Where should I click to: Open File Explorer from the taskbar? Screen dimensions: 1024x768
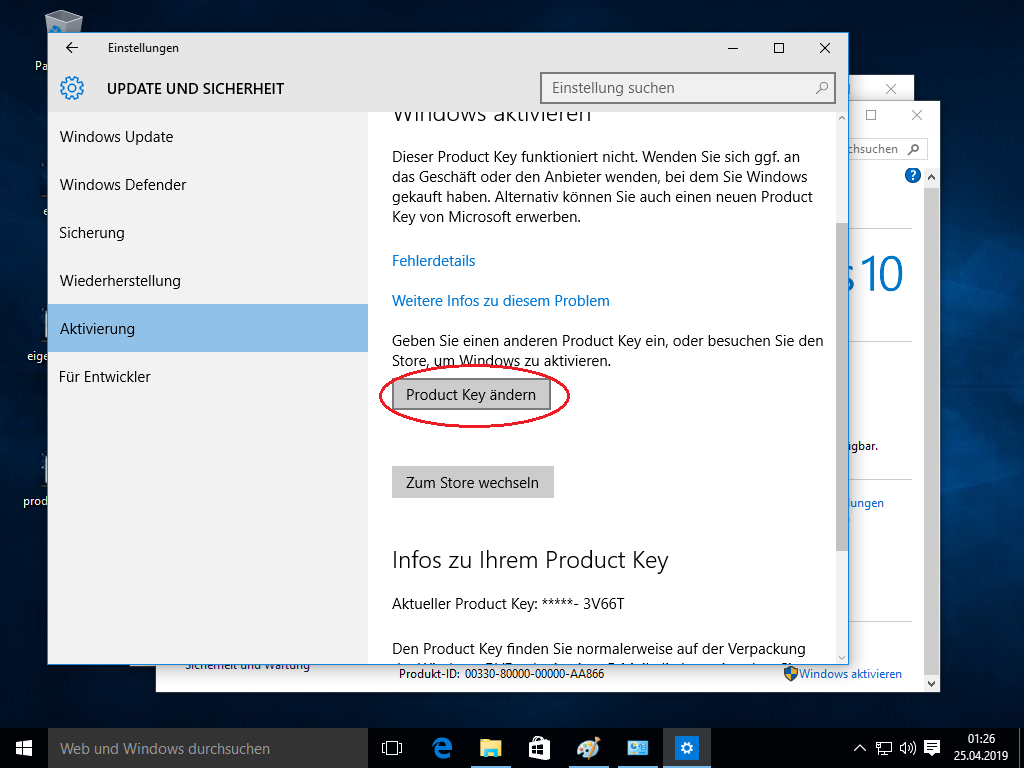point(490,747)
